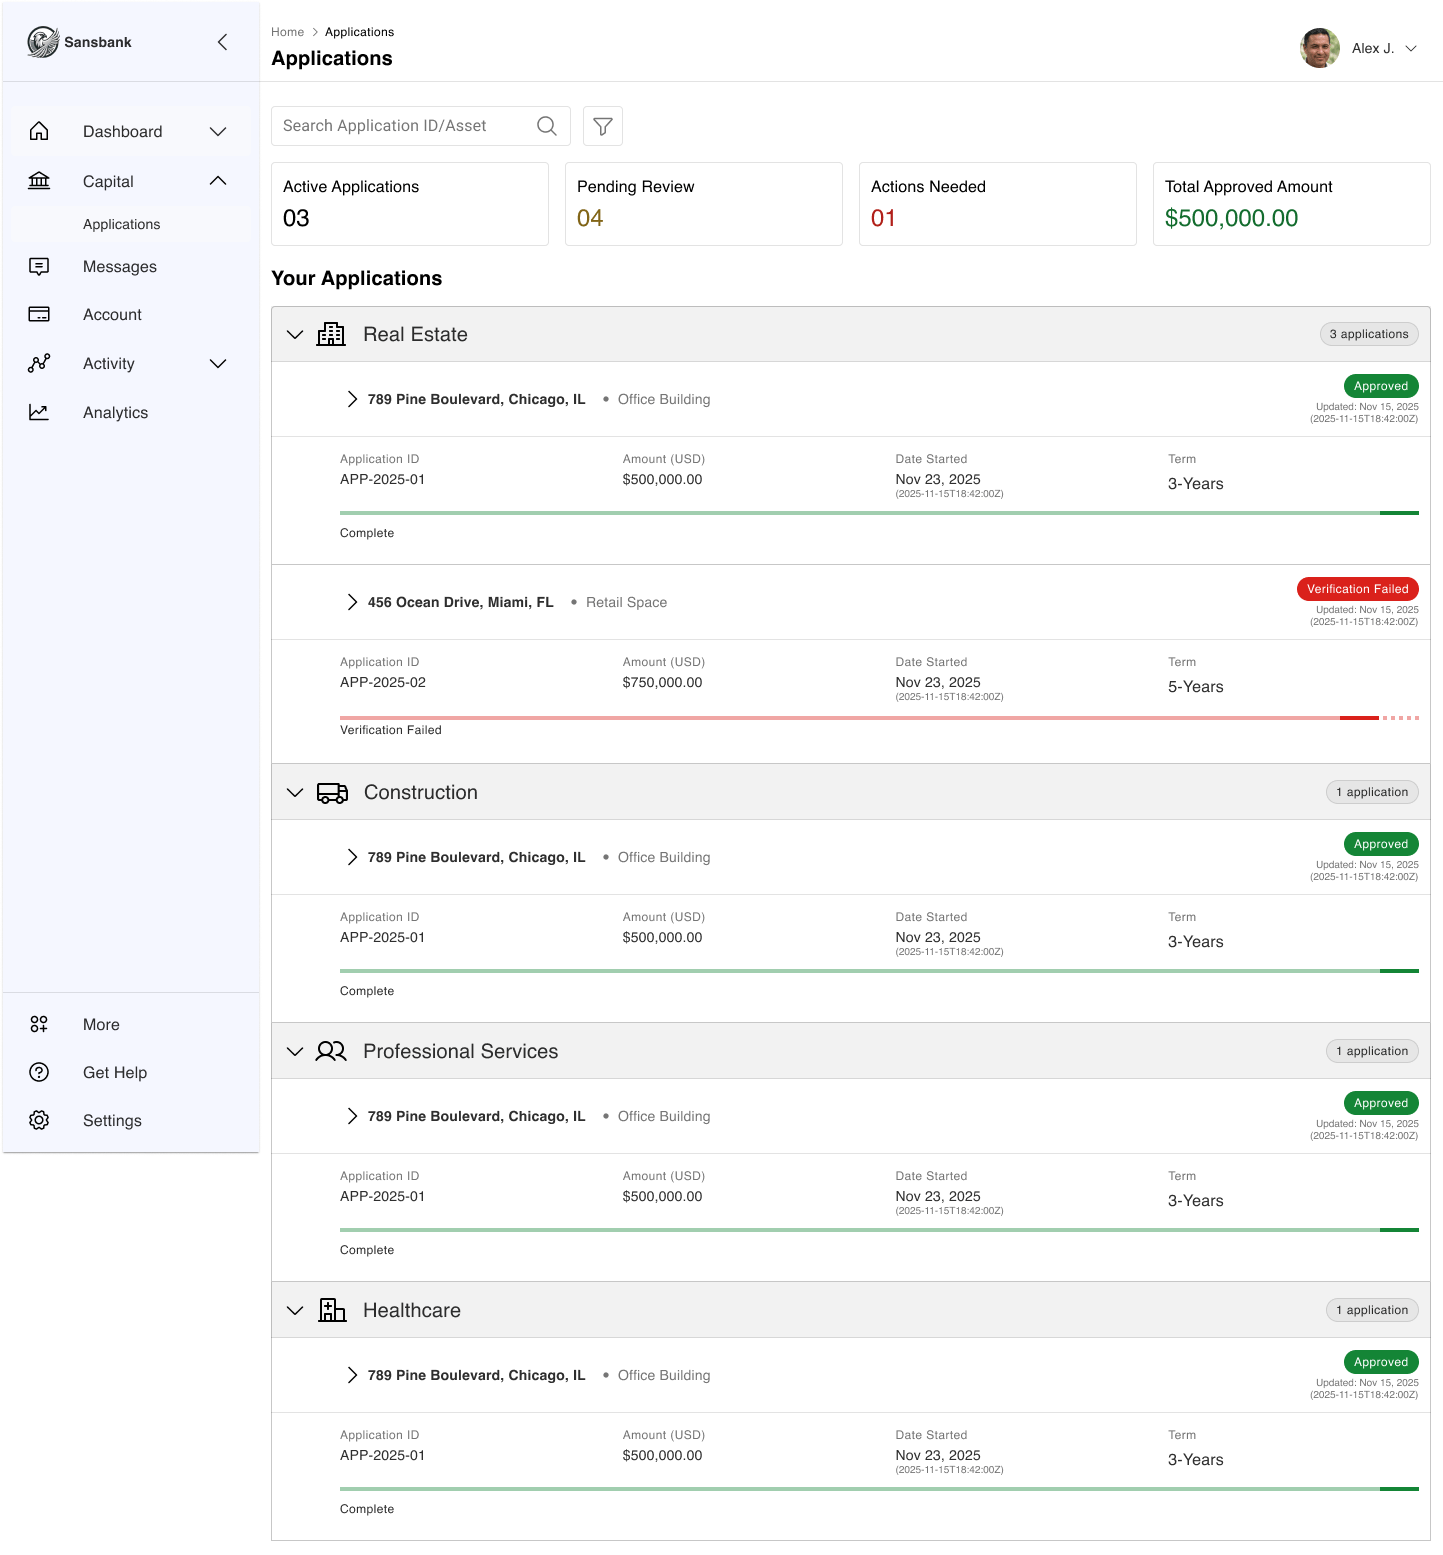Open the Alex J. account dropdown
This screenshot has height=1555, width=1443.
(1385, 48)
